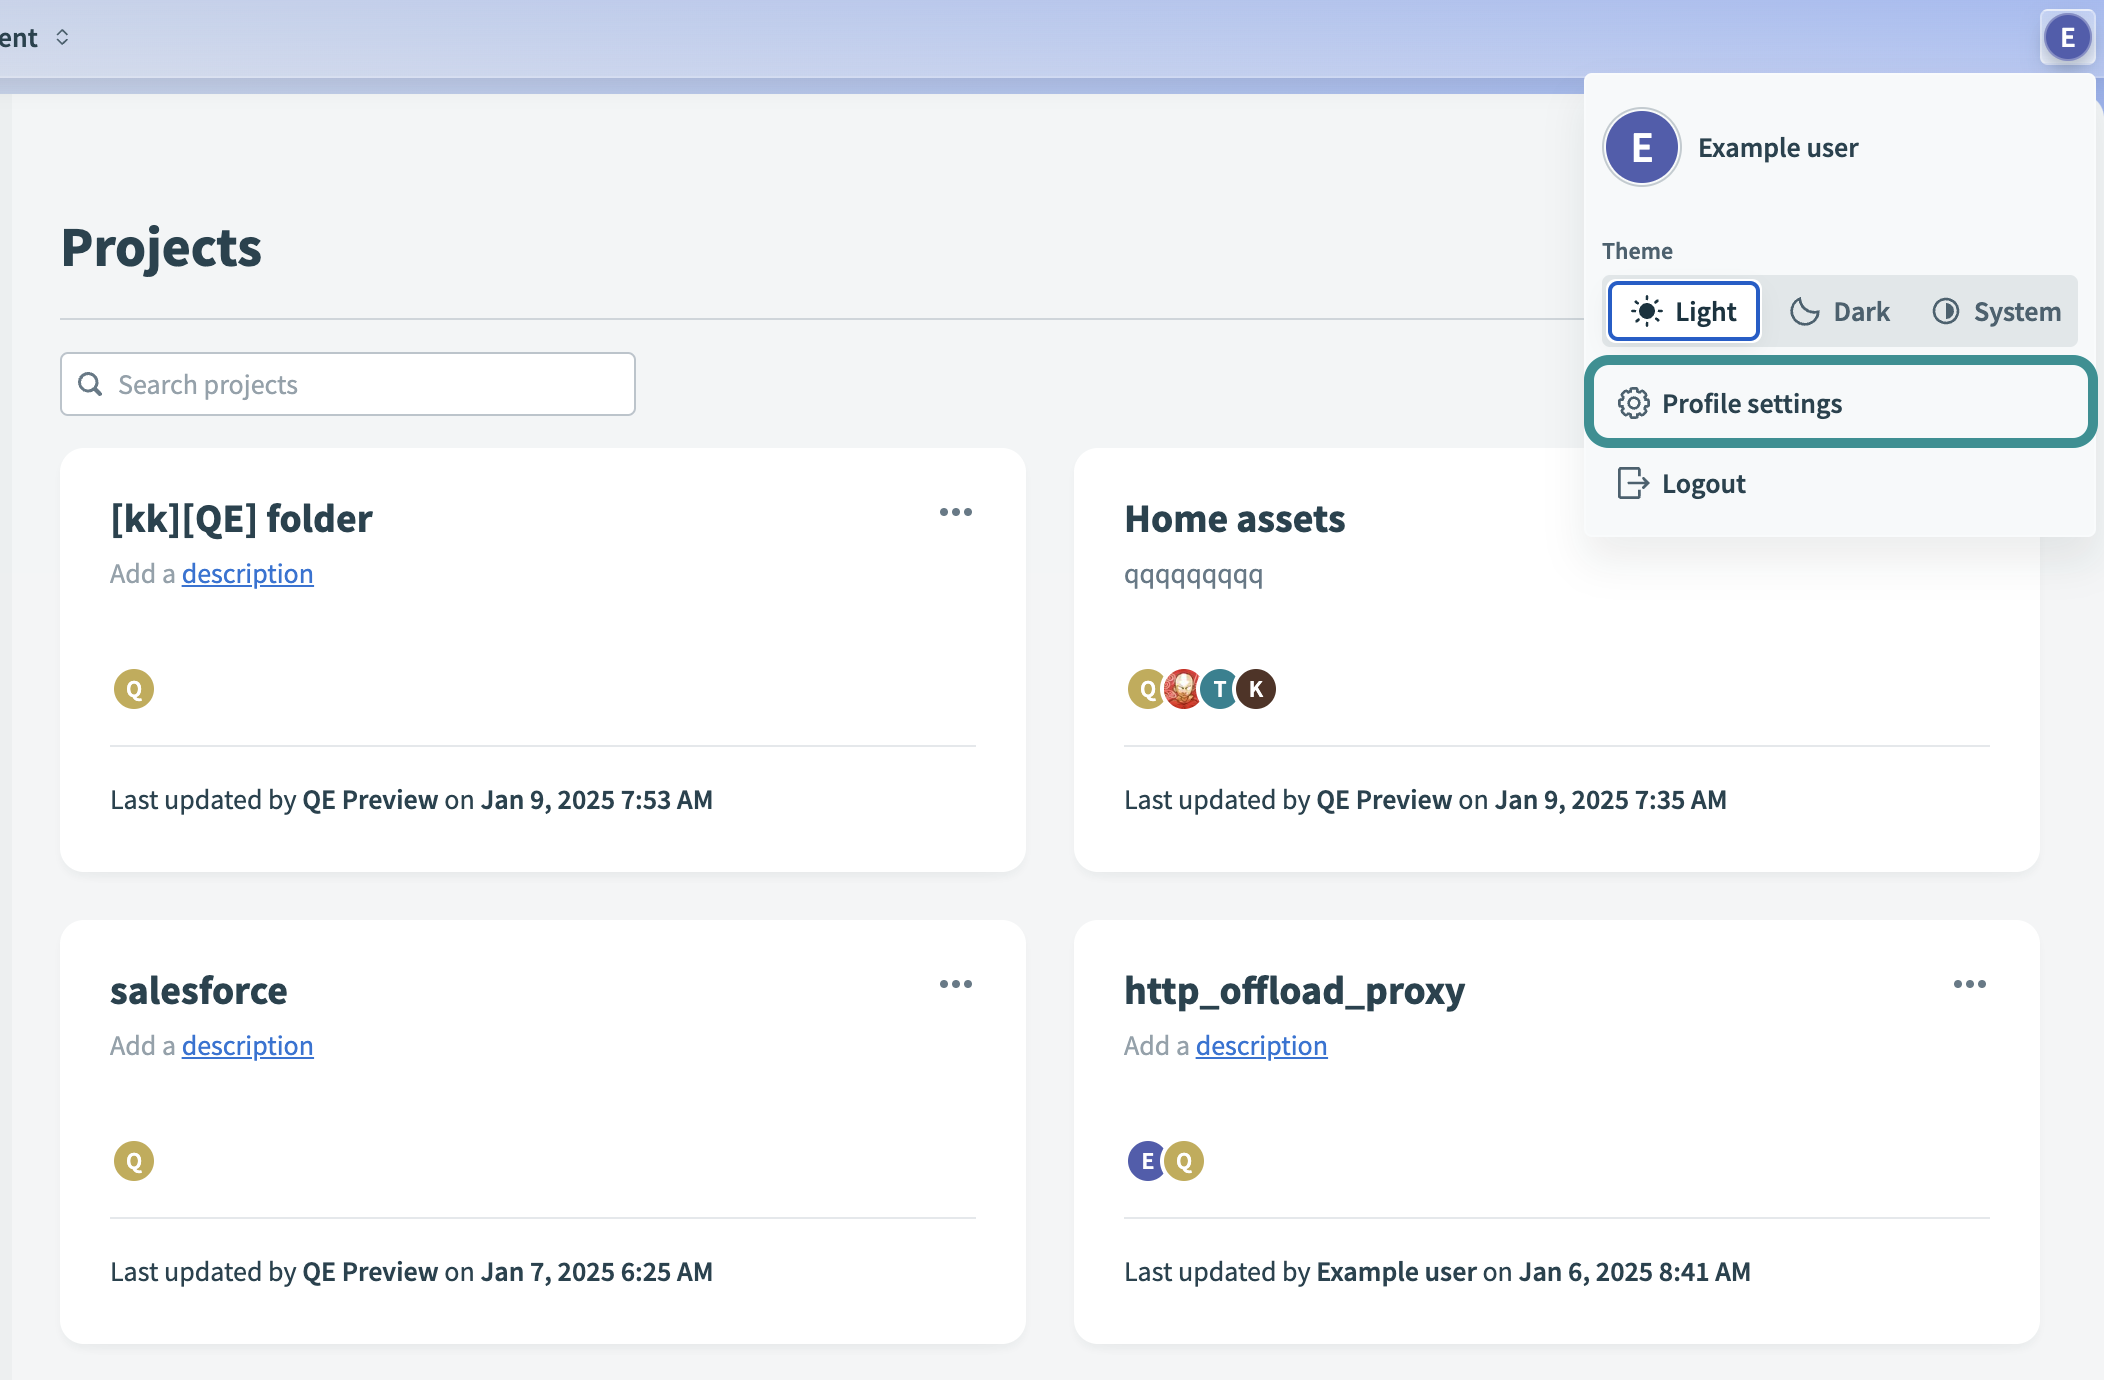Screen dimensions: 2104x1380
Task: Click the T member avatar on Home assets
Action: pos(1219,689)
